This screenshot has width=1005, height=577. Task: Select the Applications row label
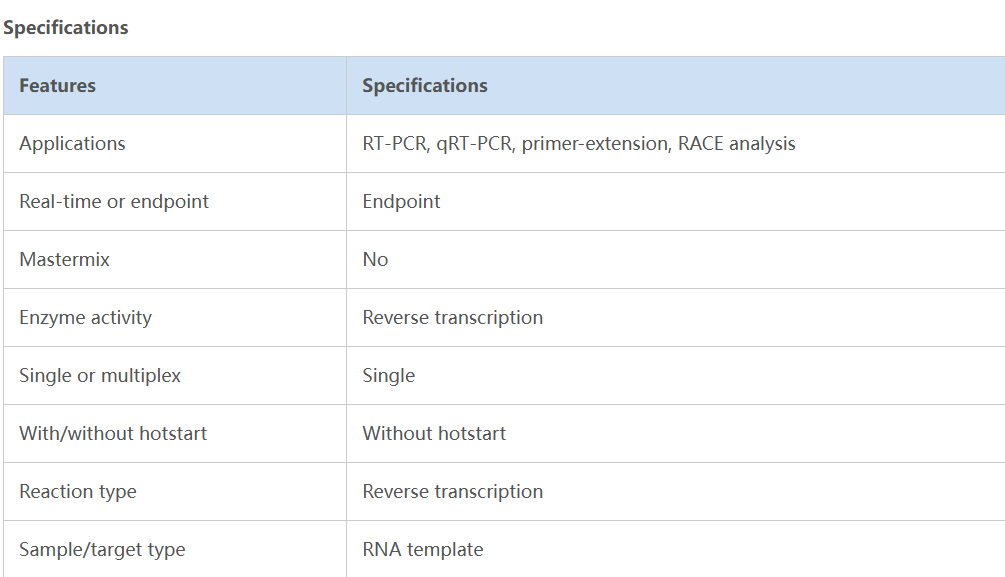point(72,143)
